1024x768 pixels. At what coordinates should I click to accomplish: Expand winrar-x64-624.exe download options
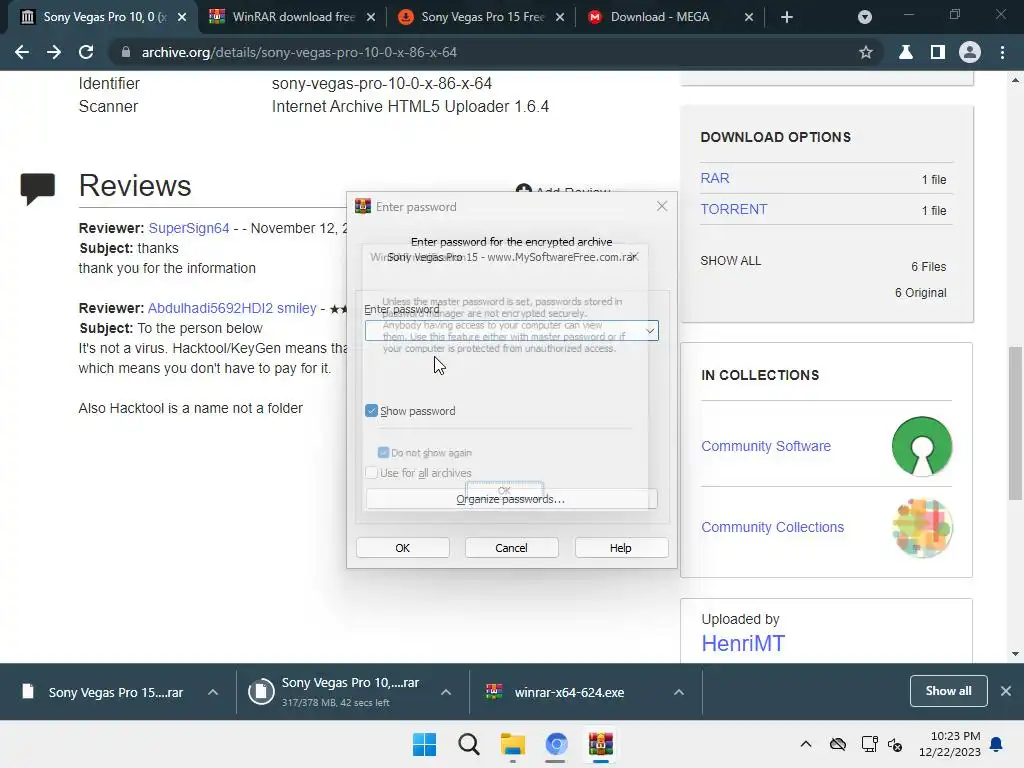(679, 692)
